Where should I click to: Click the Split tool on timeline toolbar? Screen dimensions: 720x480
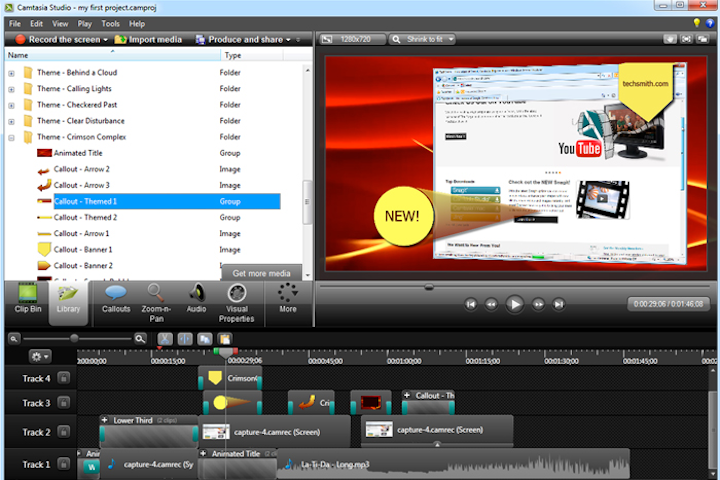pos(185,339)
